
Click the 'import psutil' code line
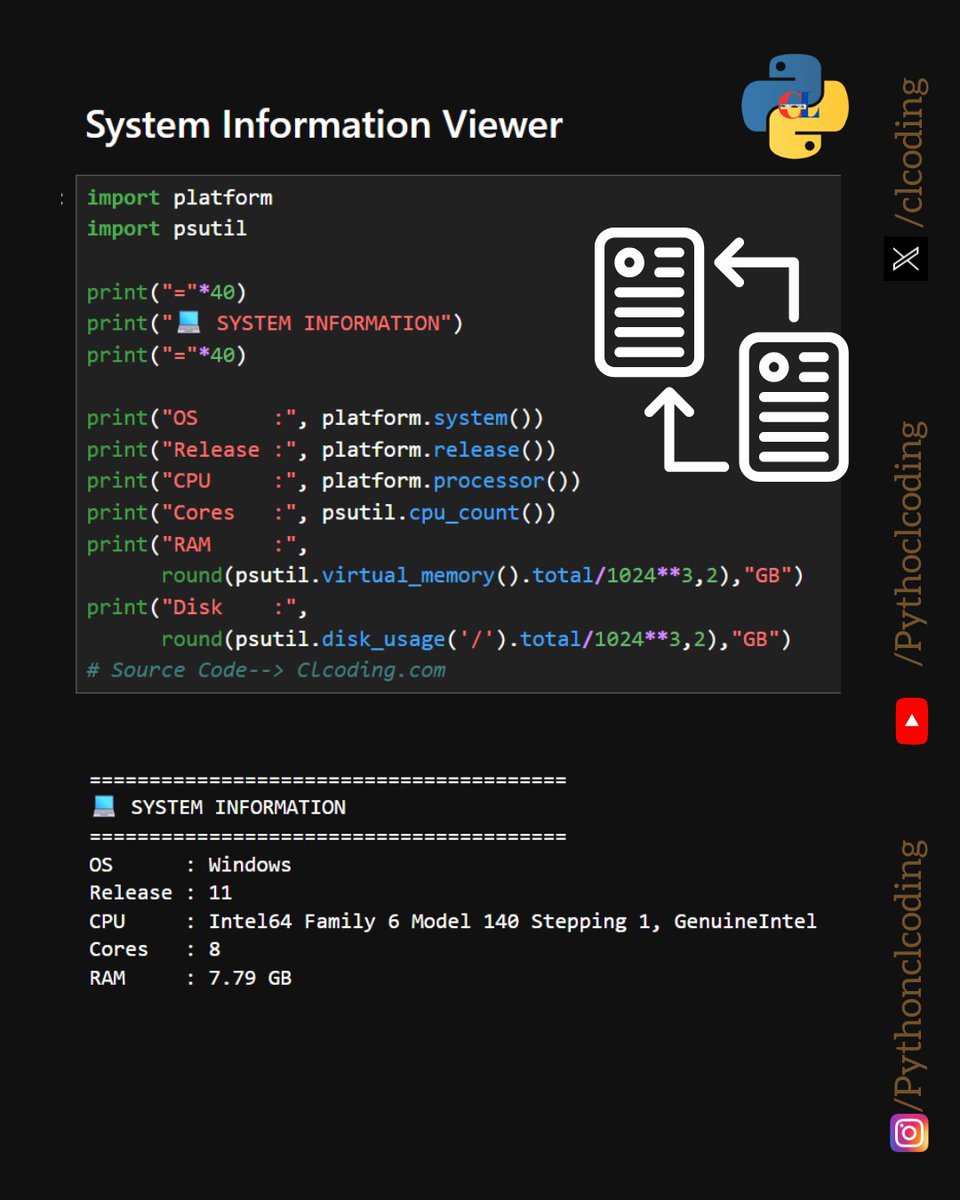coord(167,228)
